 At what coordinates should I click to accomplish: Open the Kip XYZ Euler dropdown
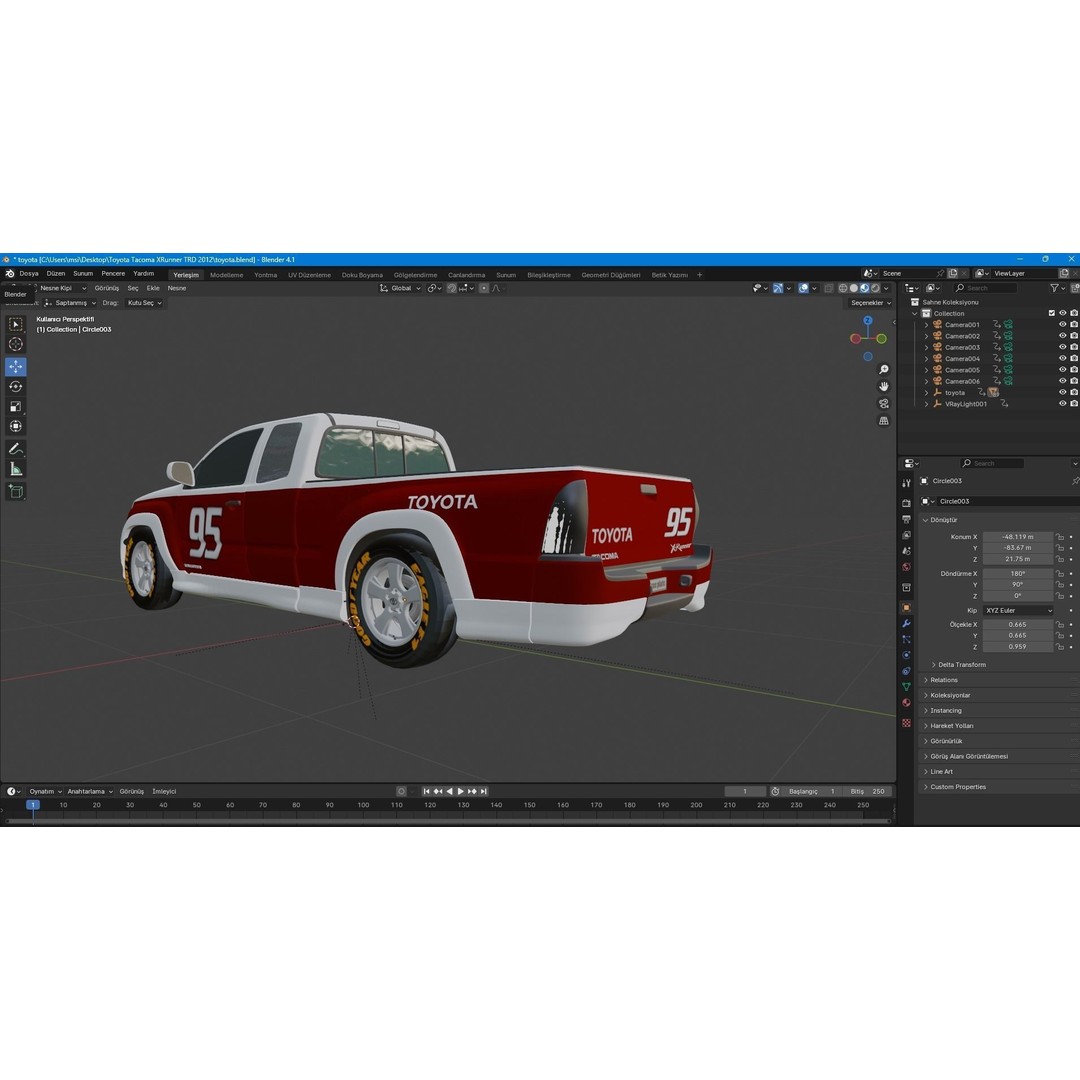(x=1018, y=611)
